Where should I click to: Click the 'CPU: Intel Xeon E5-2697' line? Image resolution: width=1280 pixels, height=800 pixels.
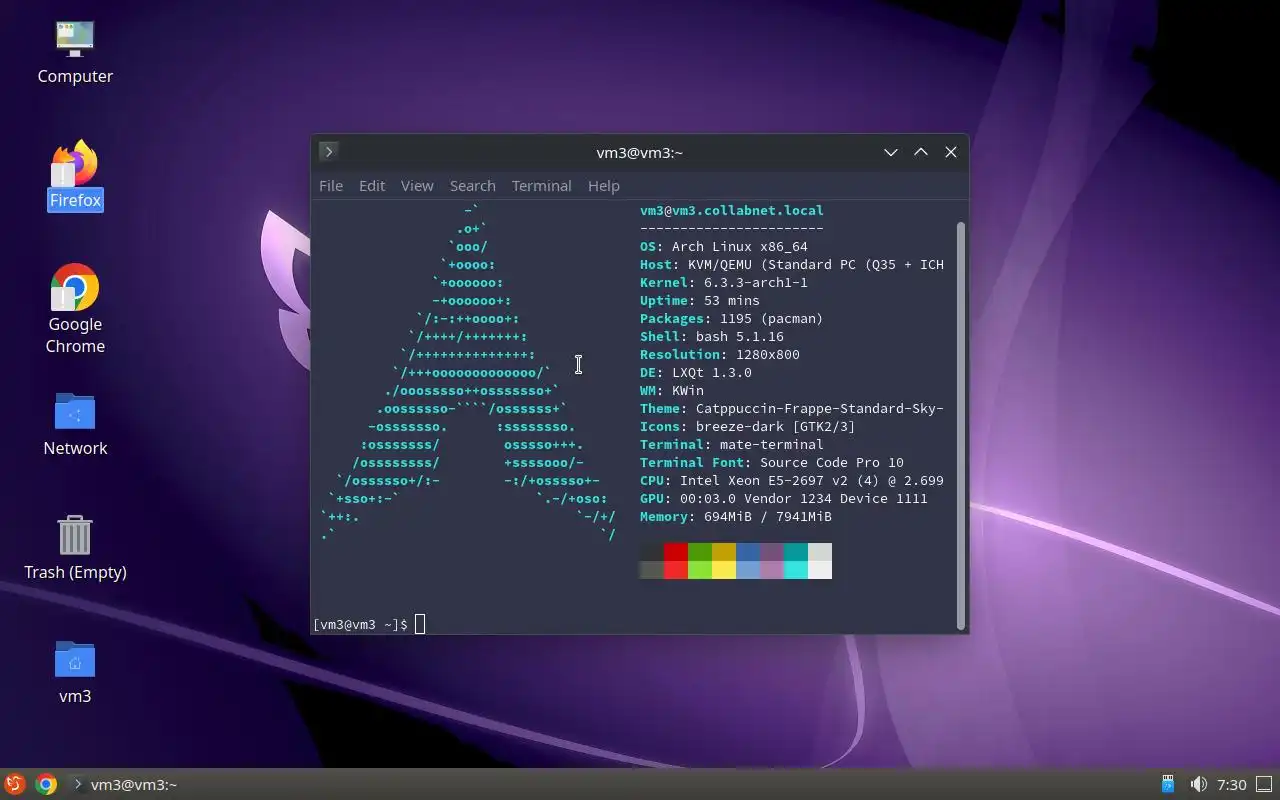tap(792, 480)
